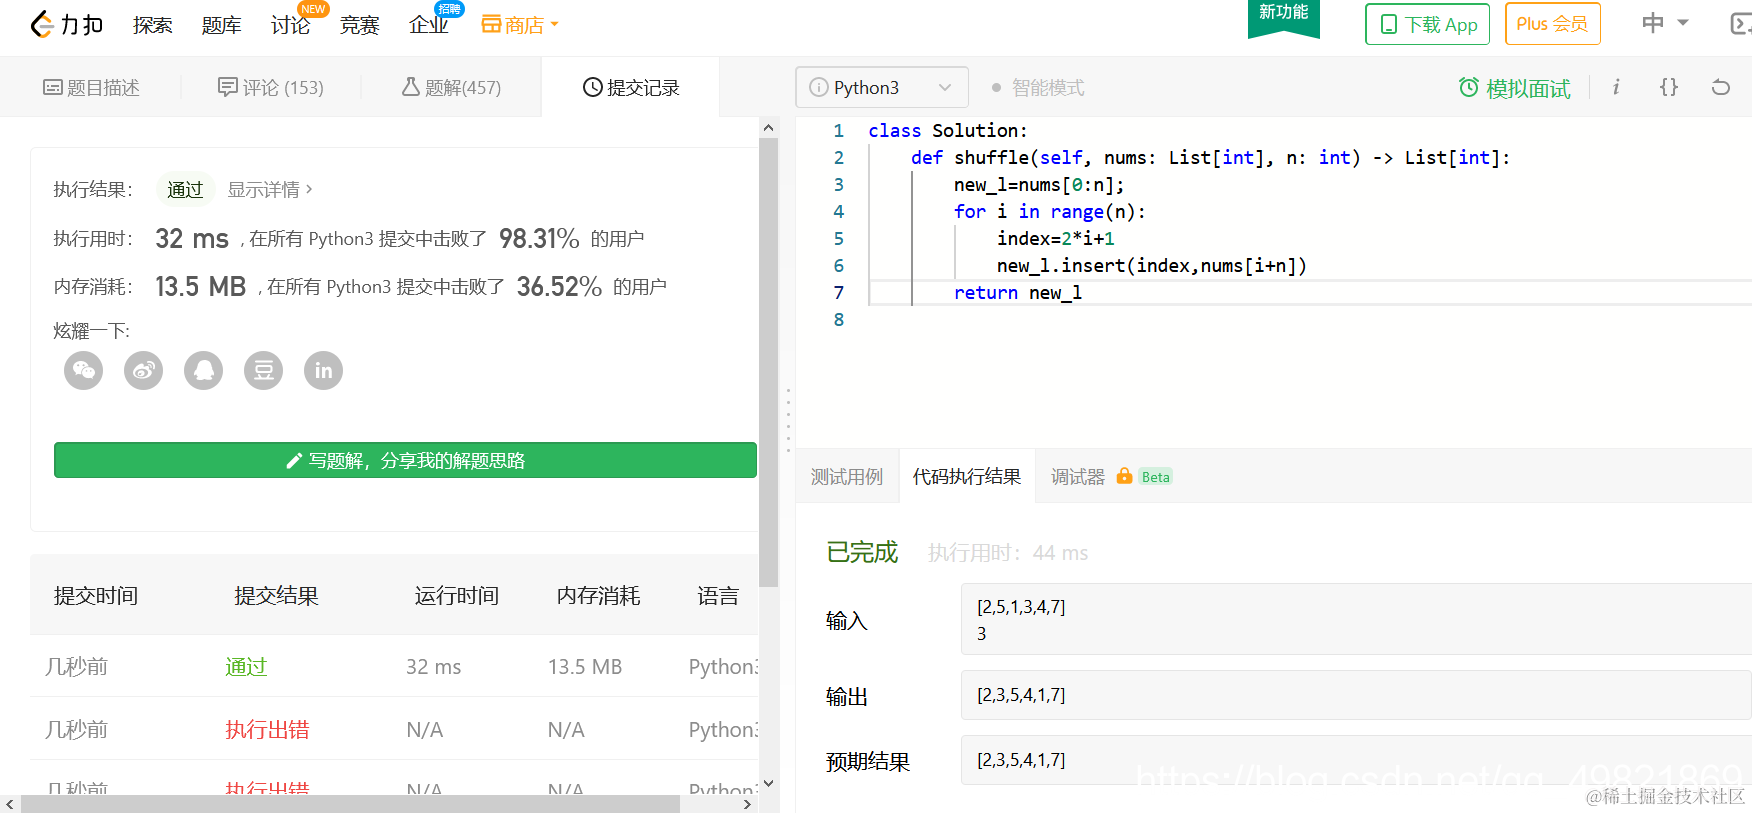Switch to 测试用例 tab
Viewport: 1752px width, 813px height.
[x=847, y=477]
